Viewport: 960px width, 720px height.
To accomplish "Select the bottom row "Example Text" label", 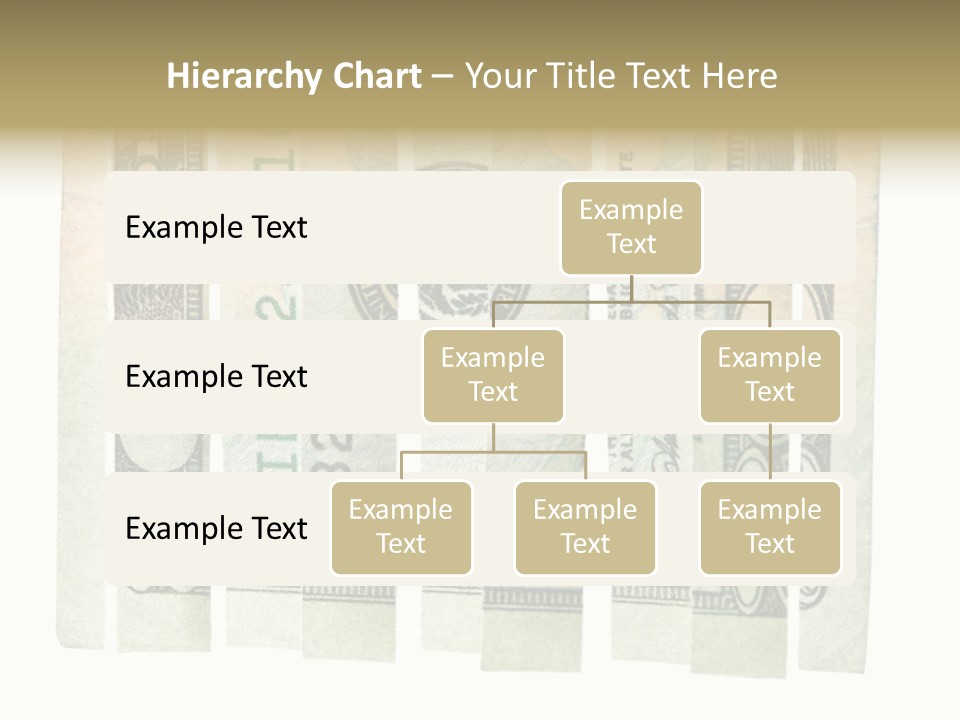I will tap(216, 528).
